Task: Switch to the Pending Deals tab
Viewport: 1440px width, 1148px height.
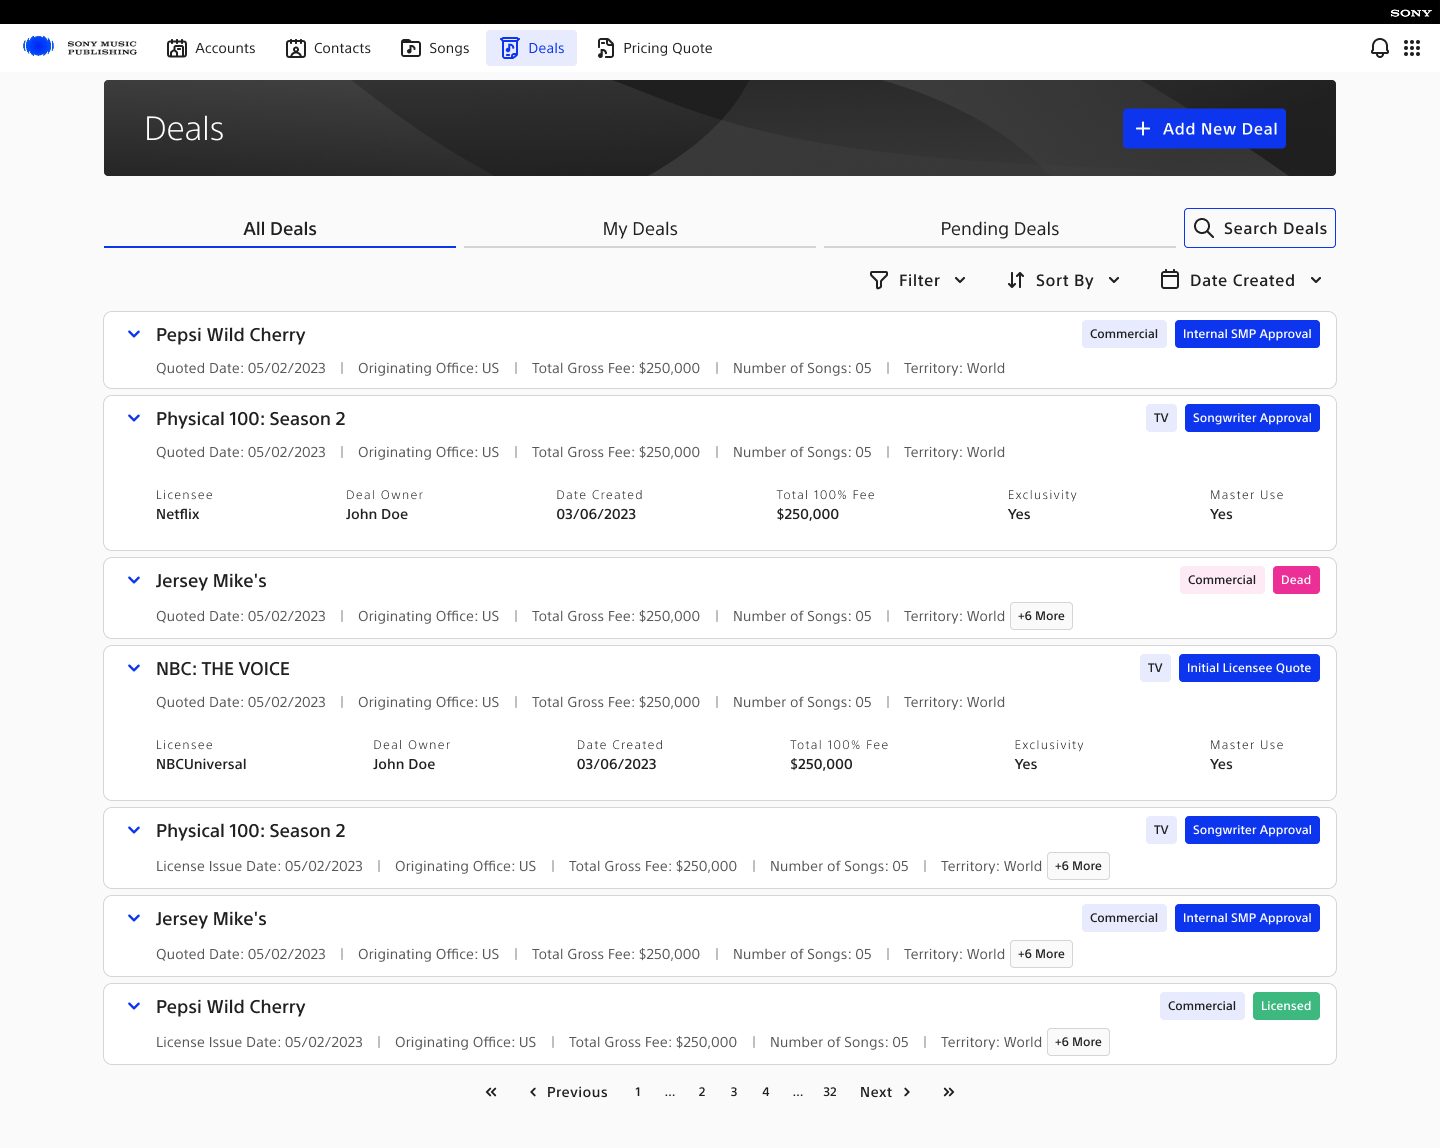Action: tap(1000, 229)
